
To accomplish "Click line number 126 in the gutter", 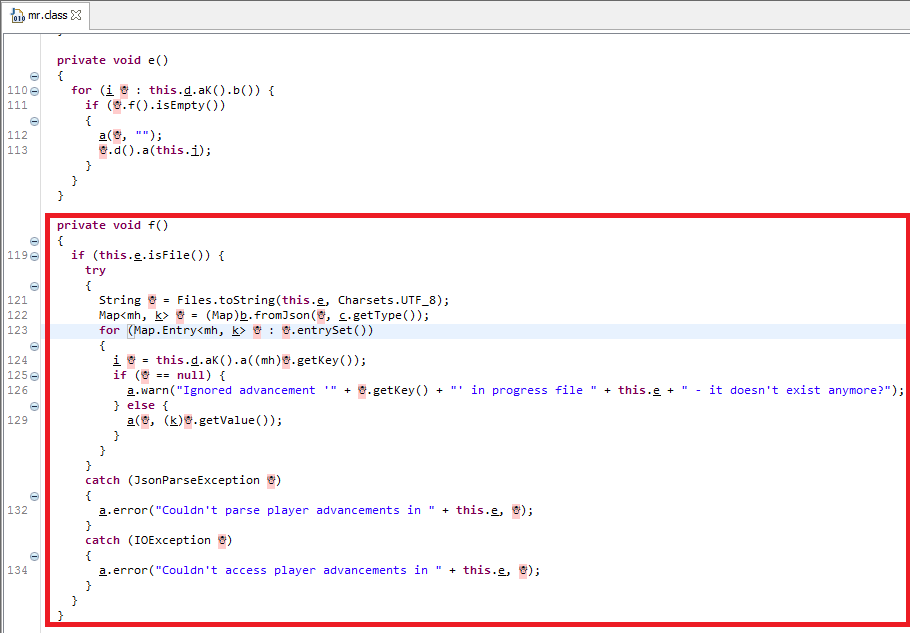I will 17,390.
